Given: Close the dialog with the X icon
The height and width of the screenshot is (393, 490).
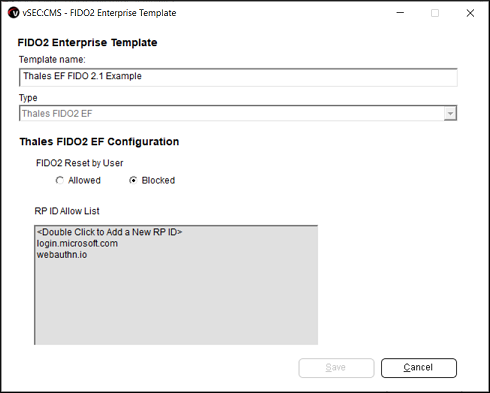Looking at the screenshot, I should 470,13.
